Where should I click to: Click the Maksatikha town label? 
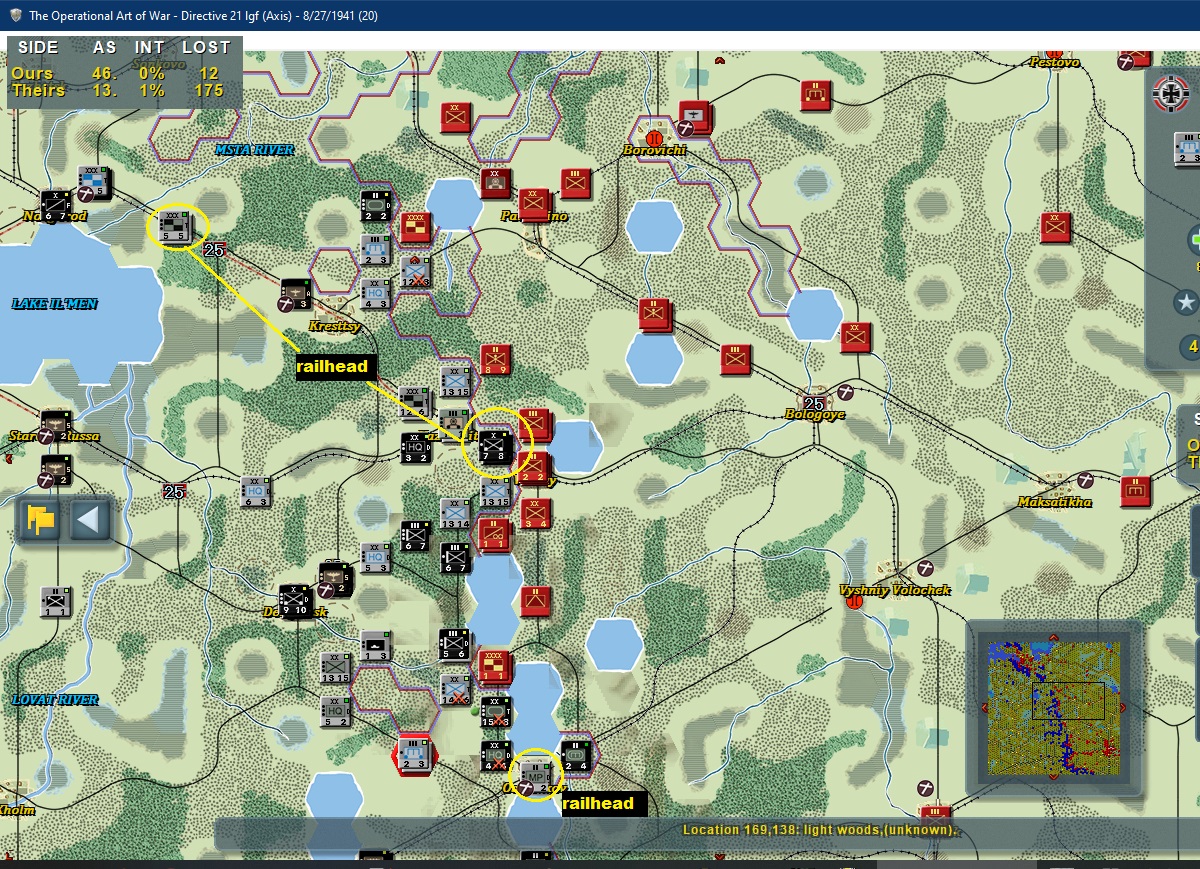click(x=1055, y=502)
